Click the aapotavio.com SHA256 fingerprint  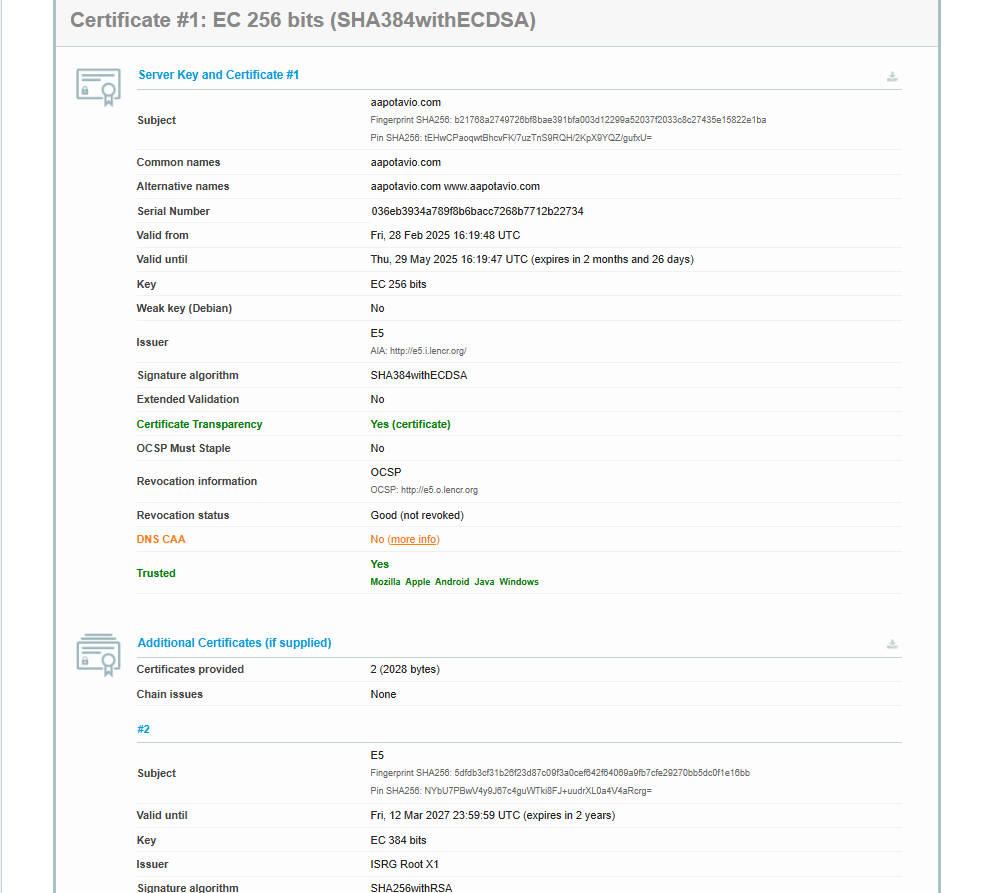[568, 120]
